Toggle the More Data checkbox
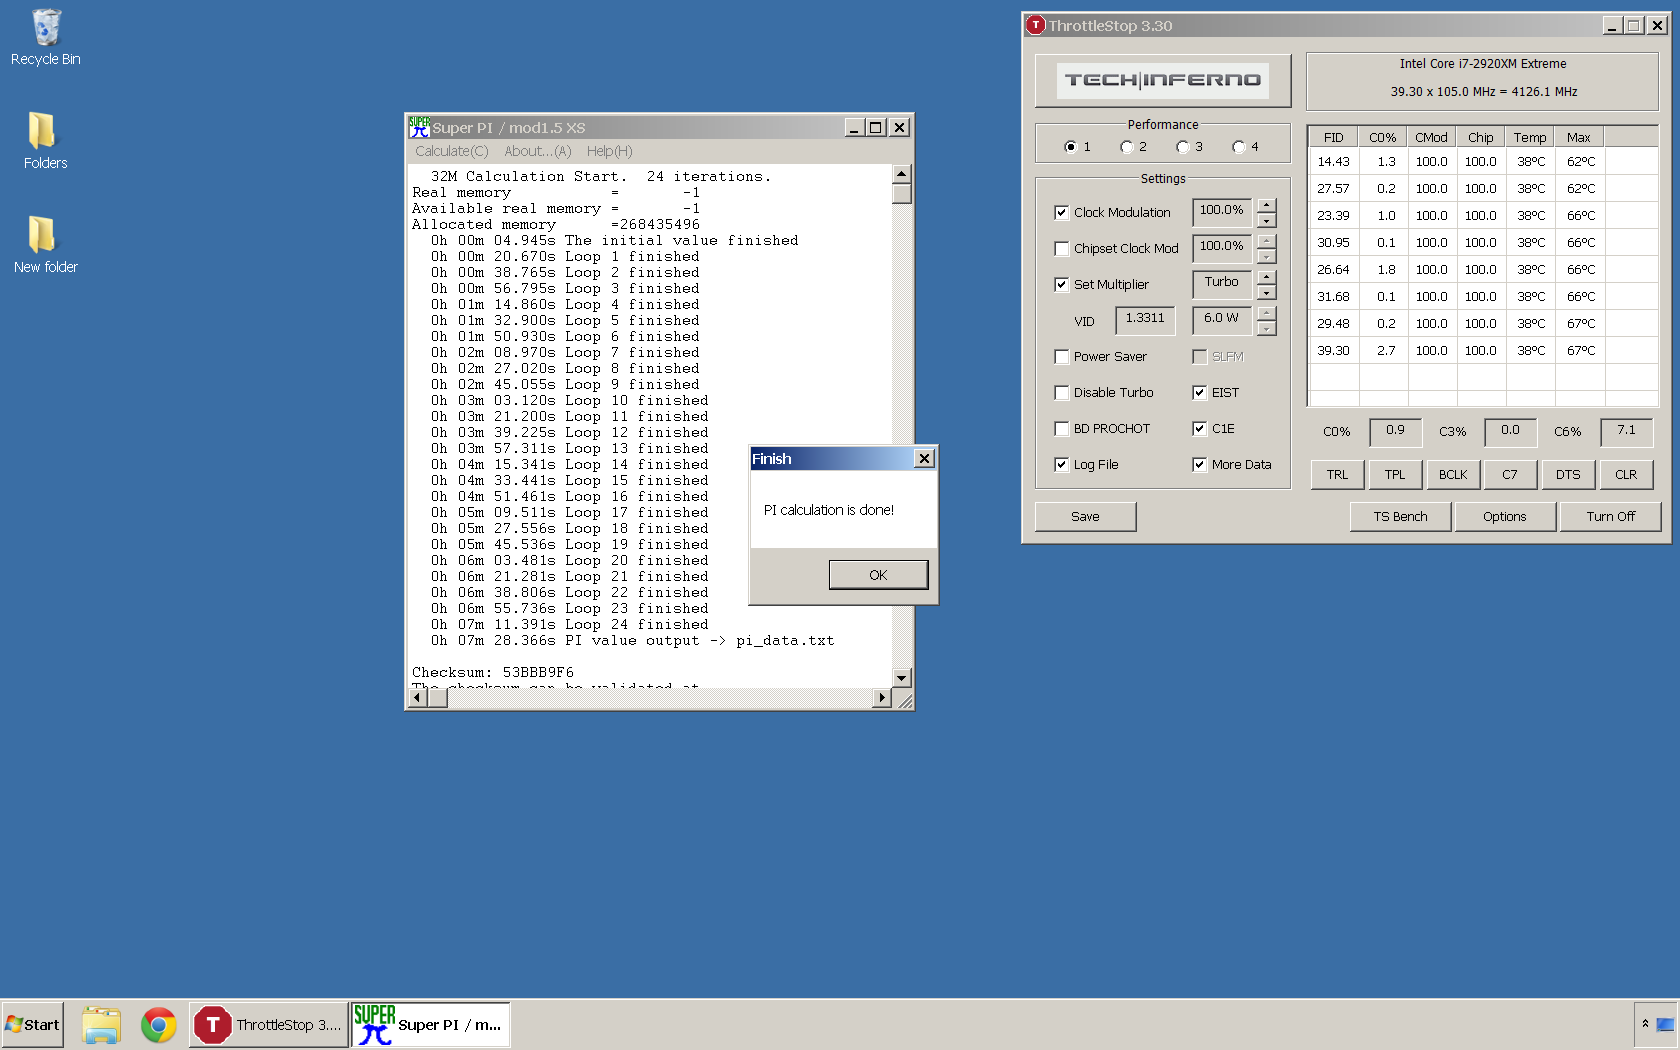Screen dimensions: 1680x1050 pos(1199,464)
